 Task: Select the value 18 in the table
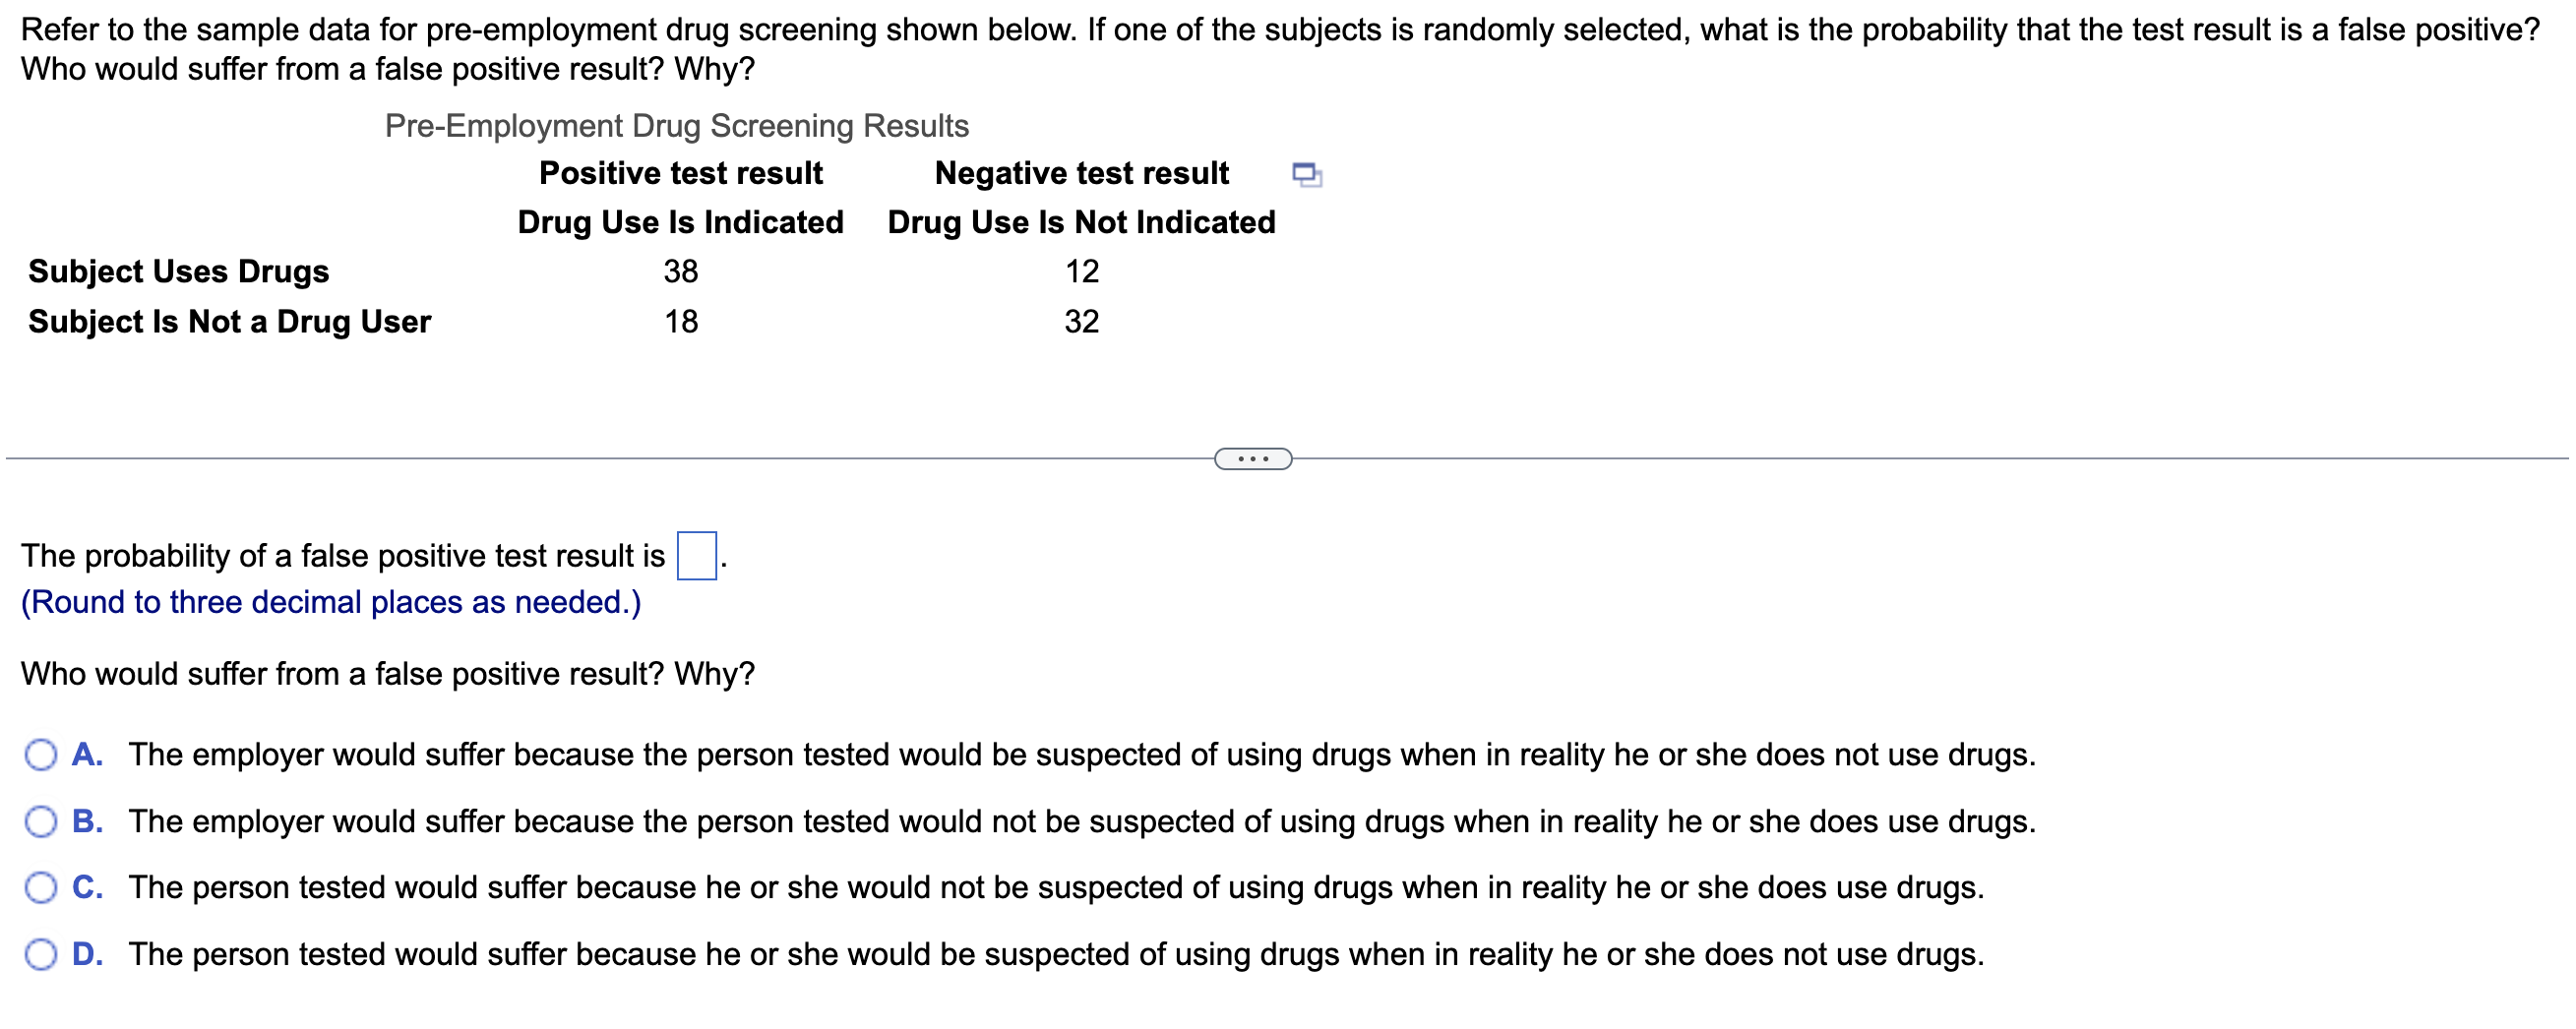pyautogui.click(x=680, y=320)
